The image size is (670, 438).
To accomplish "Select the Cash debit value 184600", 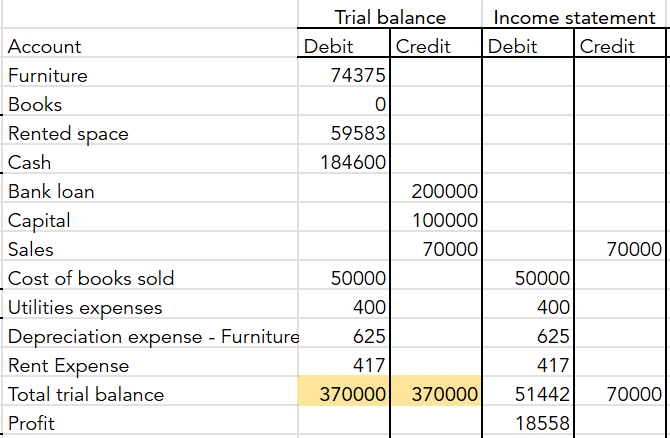I will point(344,159).
